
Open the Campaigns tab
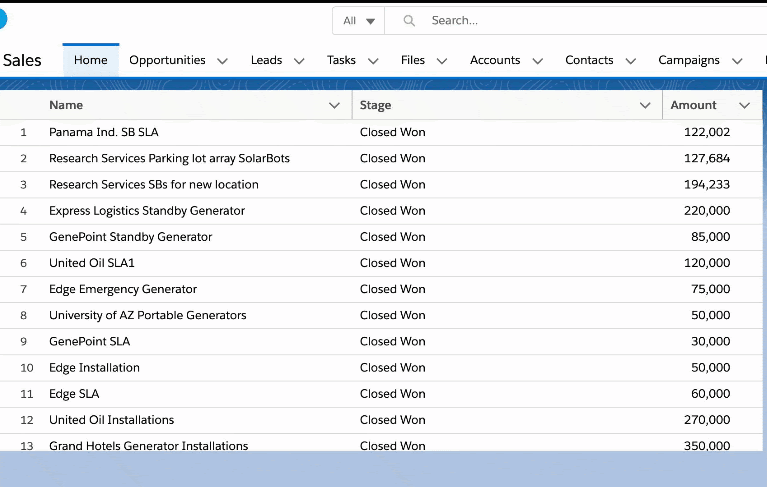[x=688, y=60]
